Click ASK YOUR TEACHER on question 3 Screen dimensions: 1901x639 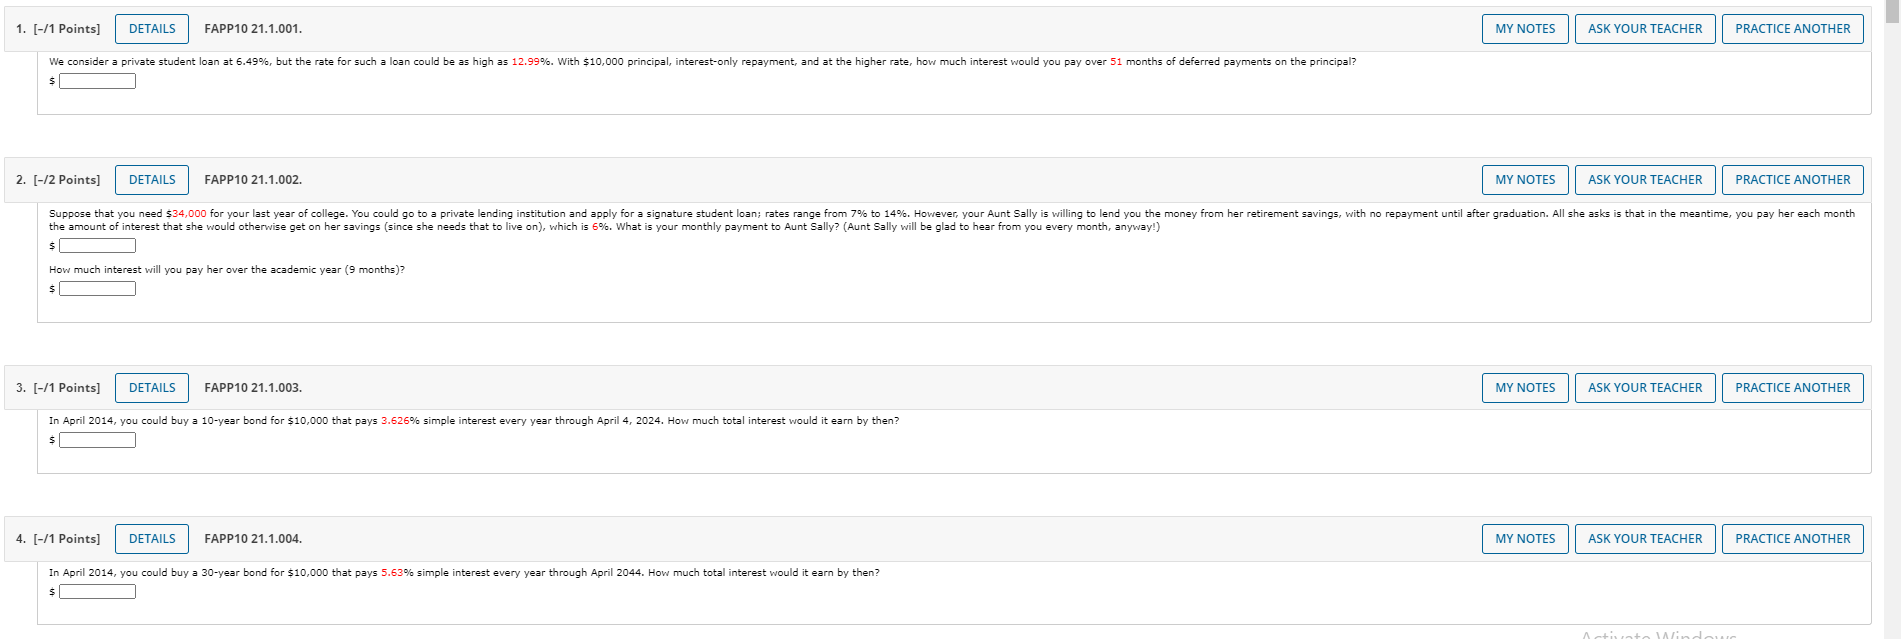click(x=1644, y=387)
